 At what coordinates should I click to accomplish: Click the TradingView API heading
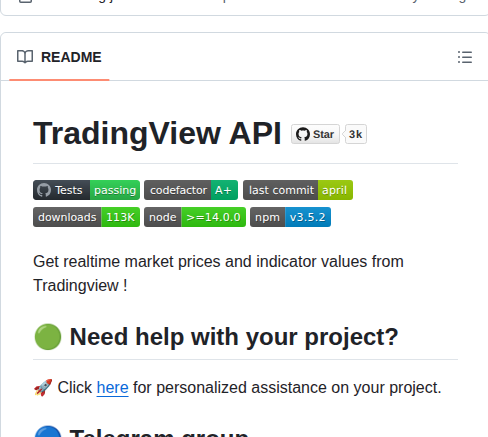[x=157, y=134]
